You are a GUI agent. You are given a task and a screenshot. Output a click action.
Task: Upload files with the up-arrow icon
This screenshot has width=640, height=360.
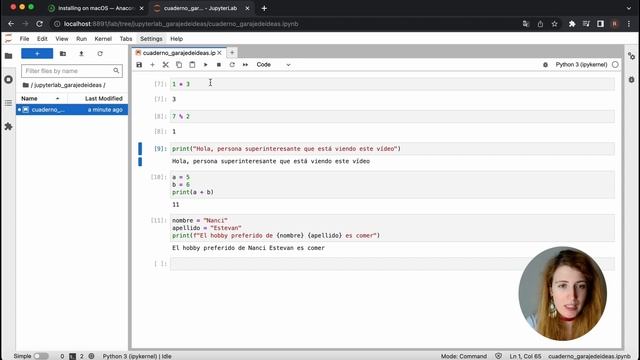[81, 53]
